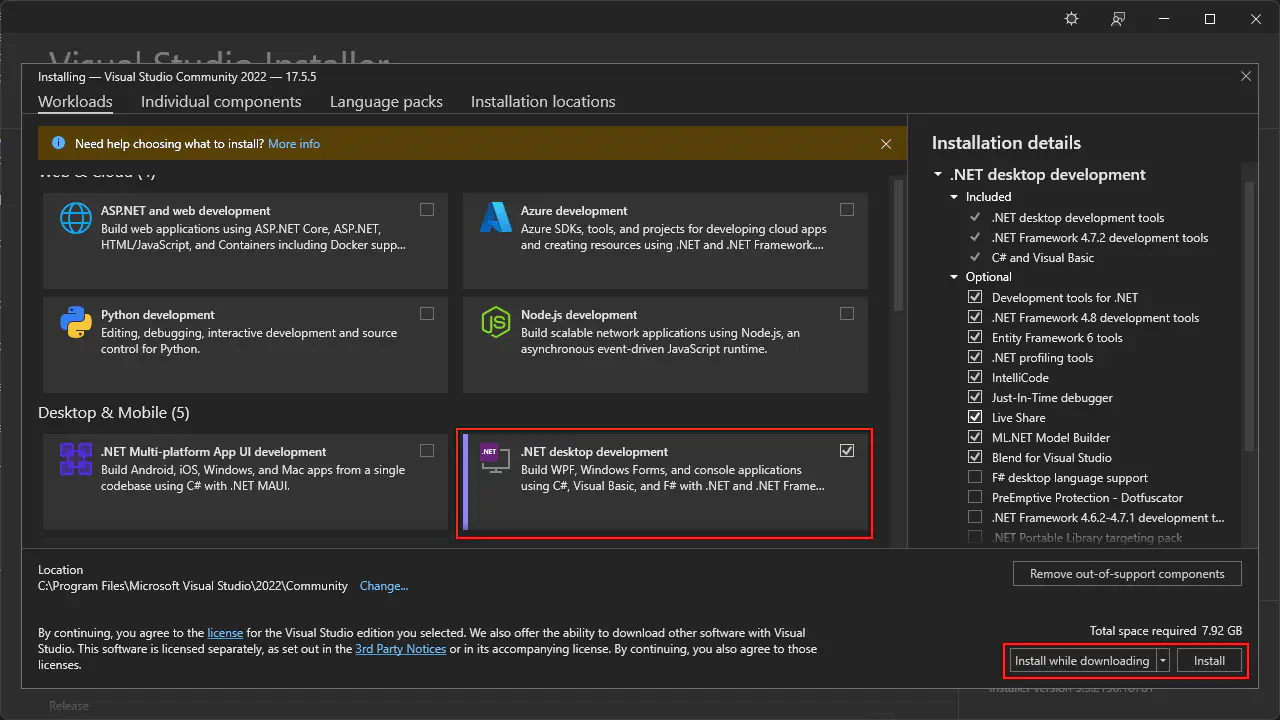Screen dimensions: 1280x720
Task: Uncheck ML.NET Model Builder option
Action: click(x=975, y=437)
